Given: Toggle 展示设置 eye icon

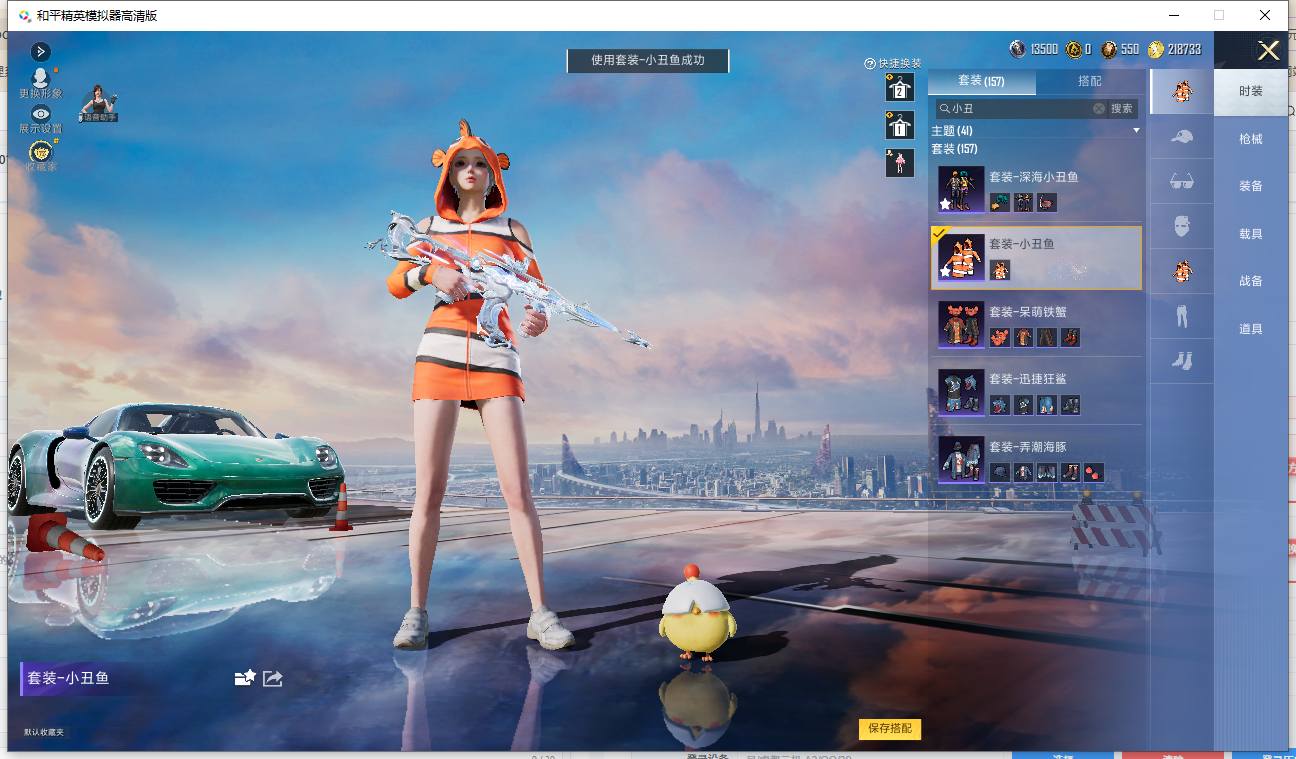Looking at the screenshot, I should pyautogui.click(x=40, y=114).
